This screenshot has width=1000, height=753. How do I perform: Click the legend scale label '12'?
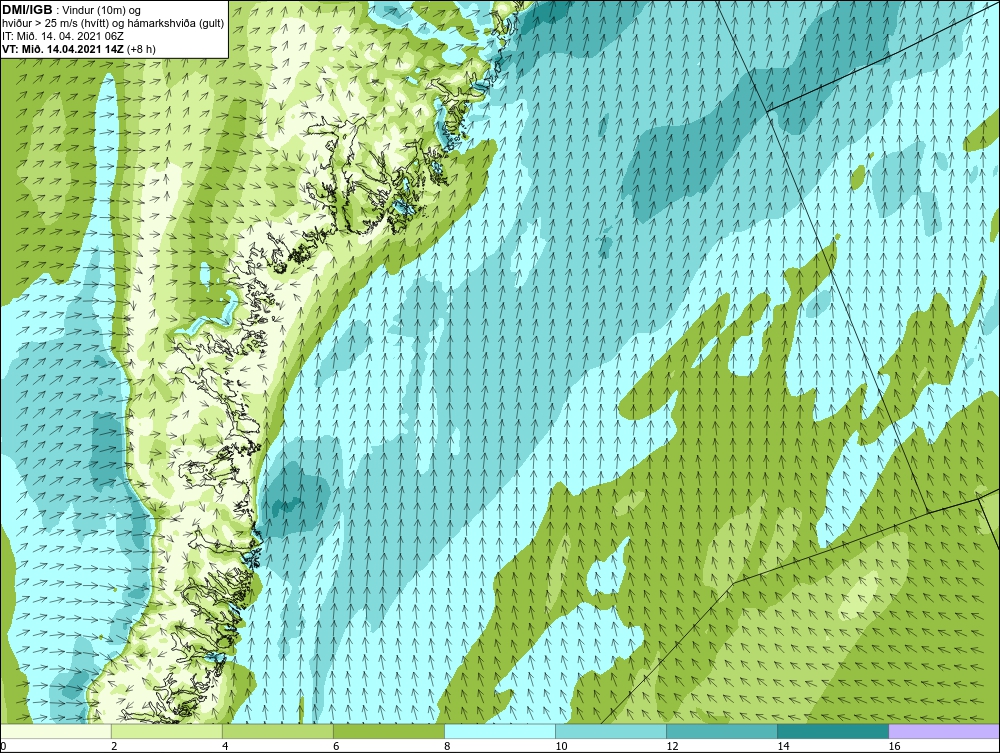(x=672, y=746)
